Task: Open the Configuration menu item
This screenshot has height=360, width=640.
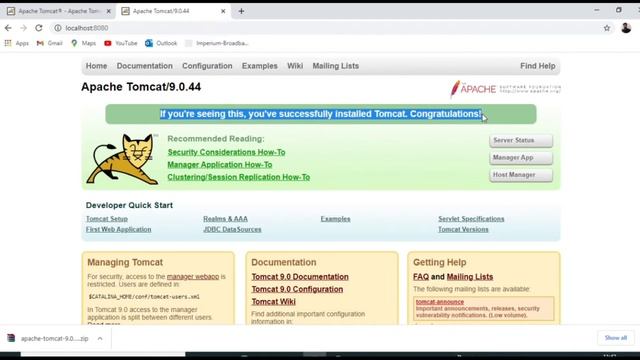Action: [207, 66]
